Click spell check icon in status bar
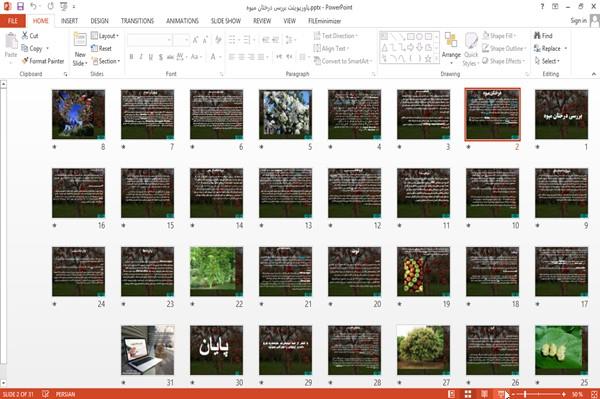This screenshot has height=399, width=600. pyautogui.click(x=46, y=394)
